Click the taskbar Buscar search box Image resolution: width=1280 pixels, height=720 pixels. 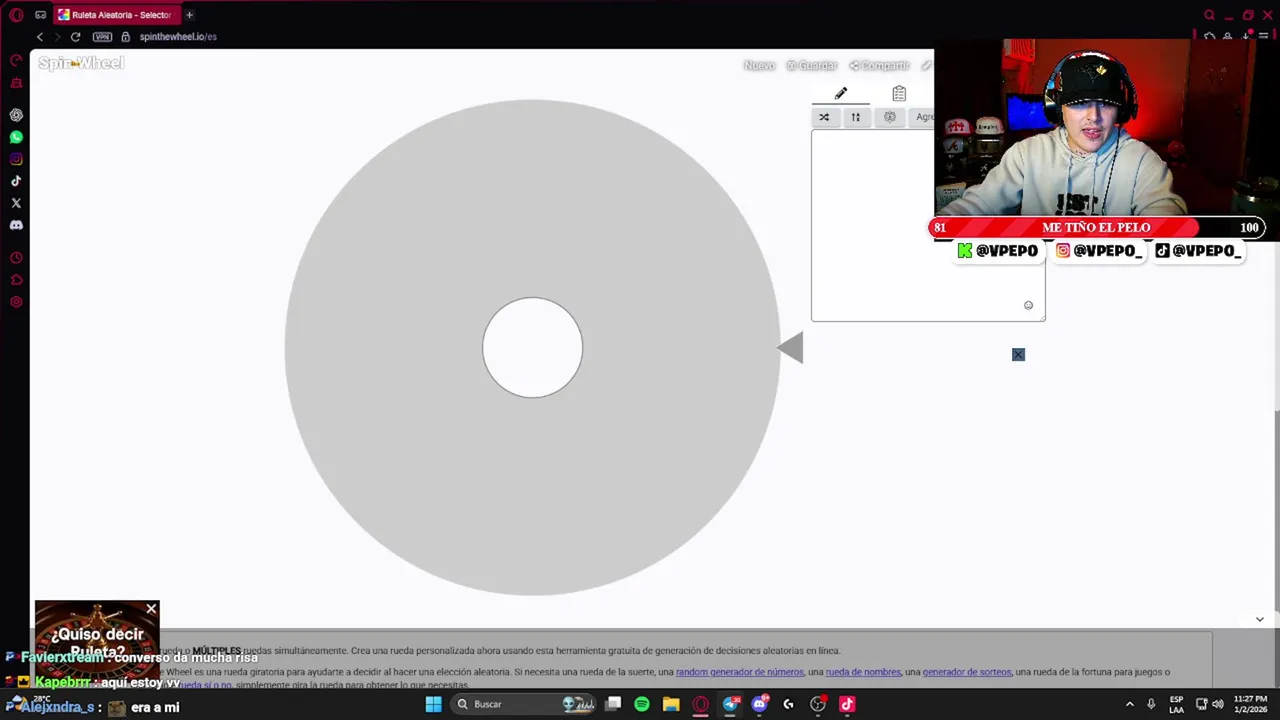point(524,704)
